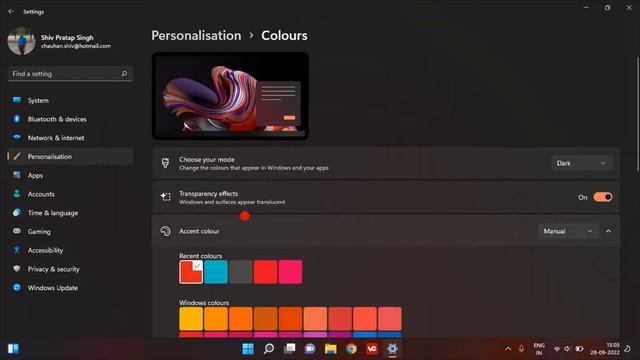
Task: Select the last Windows colour in the top row
Action: [390, 318]
